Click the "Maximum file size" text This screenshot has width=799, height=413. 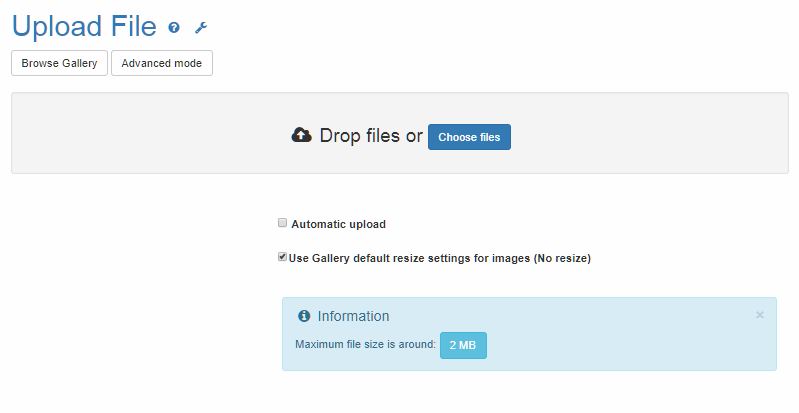coord(365,345)
